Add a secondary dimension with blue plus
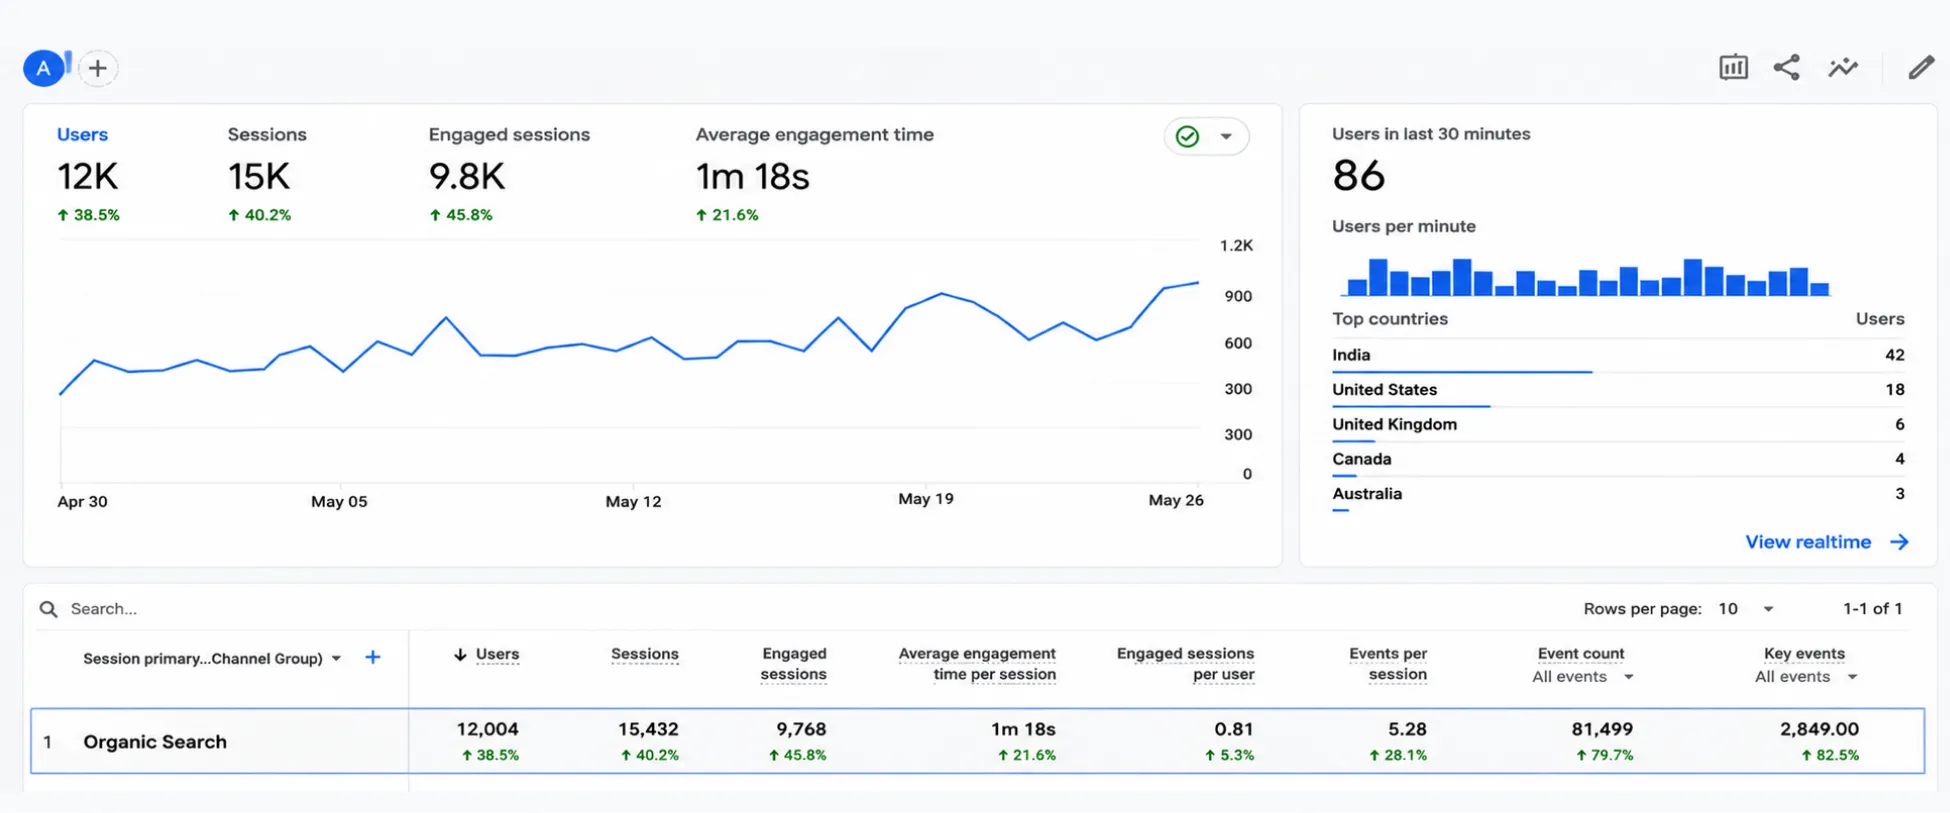1950x813 pixels. [372, 657]
